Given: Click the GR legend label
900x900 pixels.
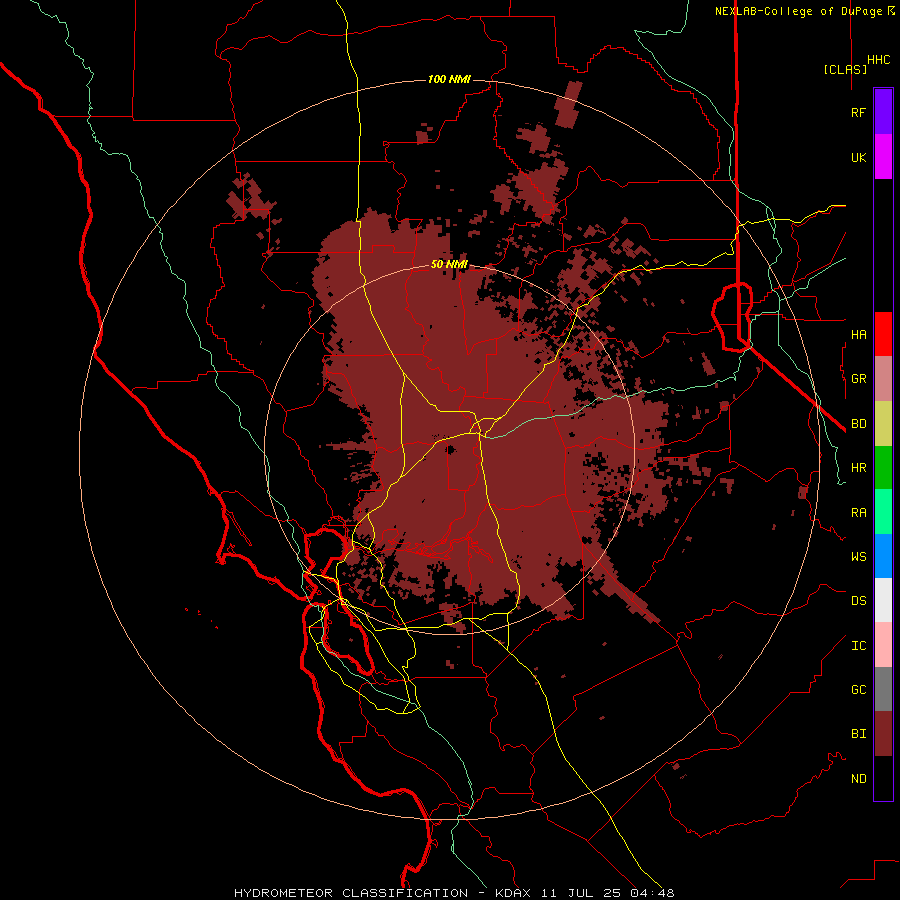Looking at the screenshot, I should pos(858,379).
